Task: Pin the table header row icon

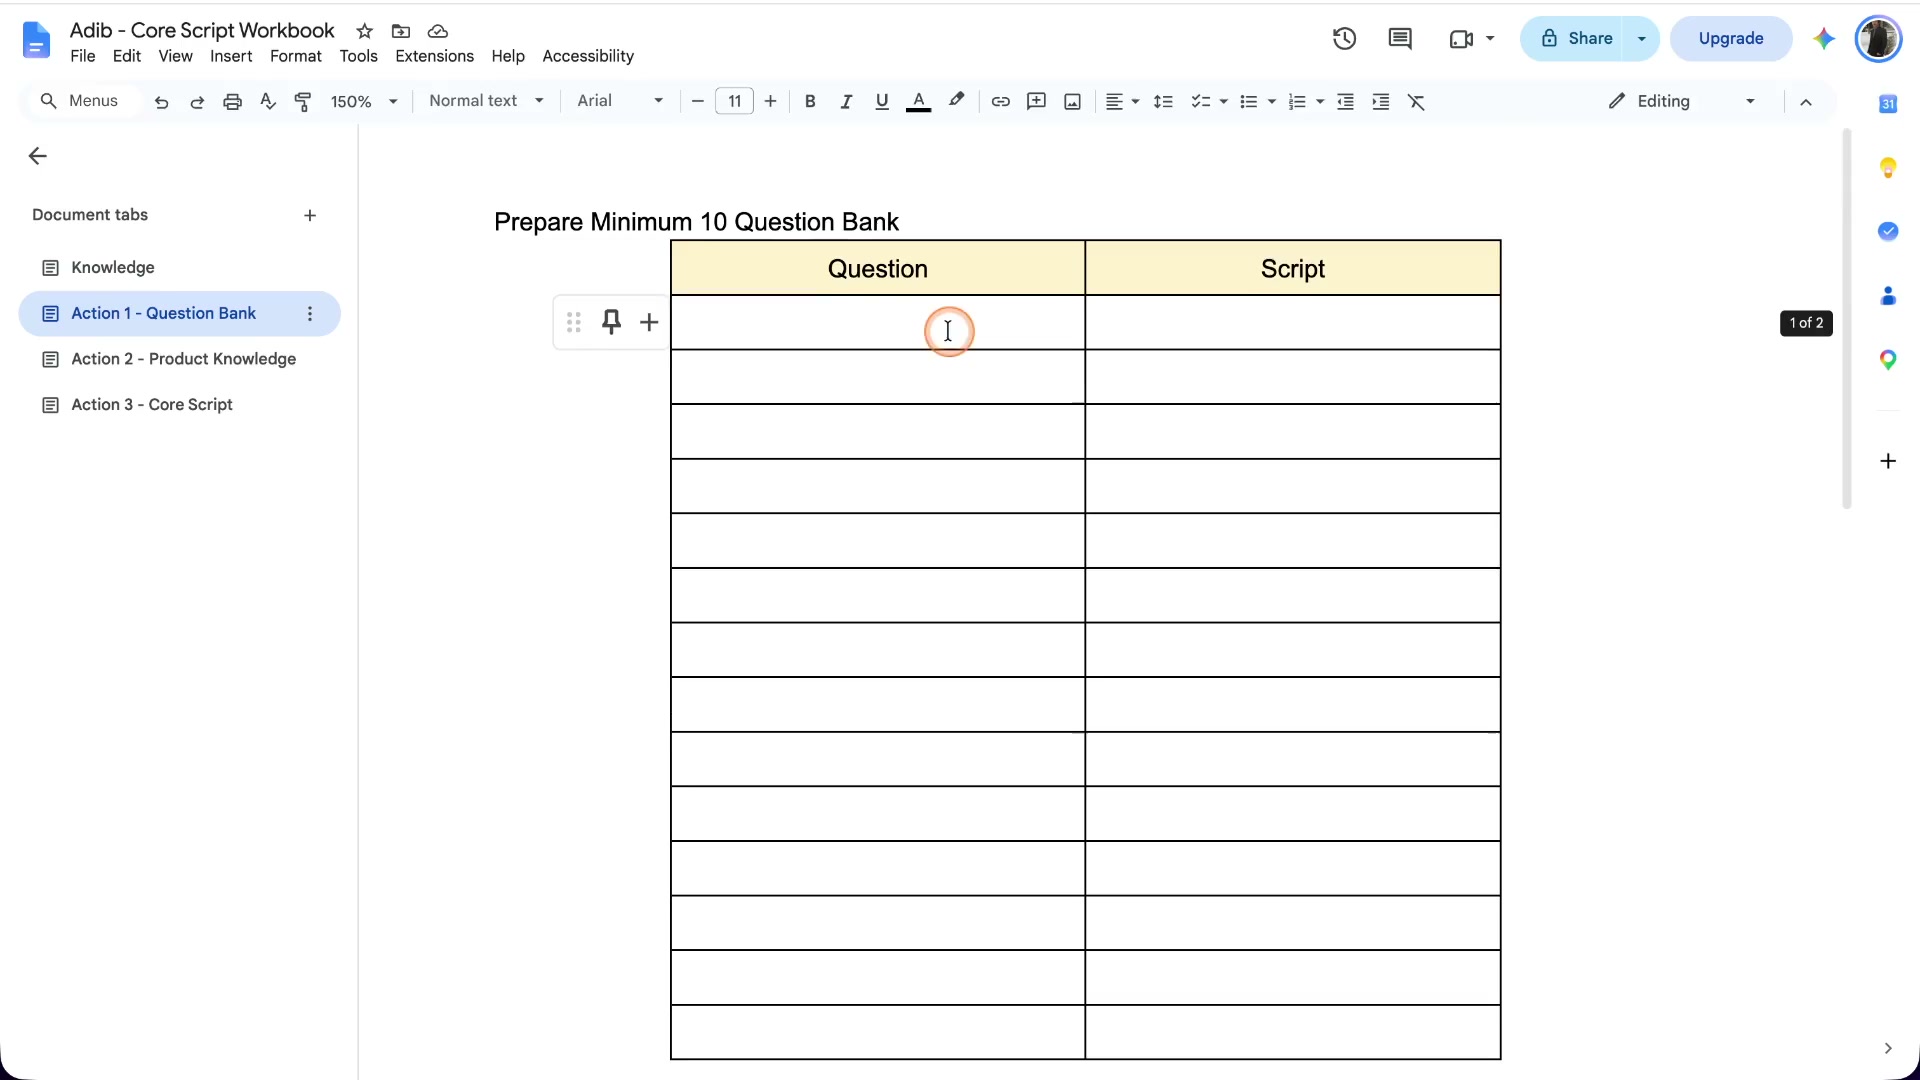Action: pyautogui.click(x=611, y=322)
